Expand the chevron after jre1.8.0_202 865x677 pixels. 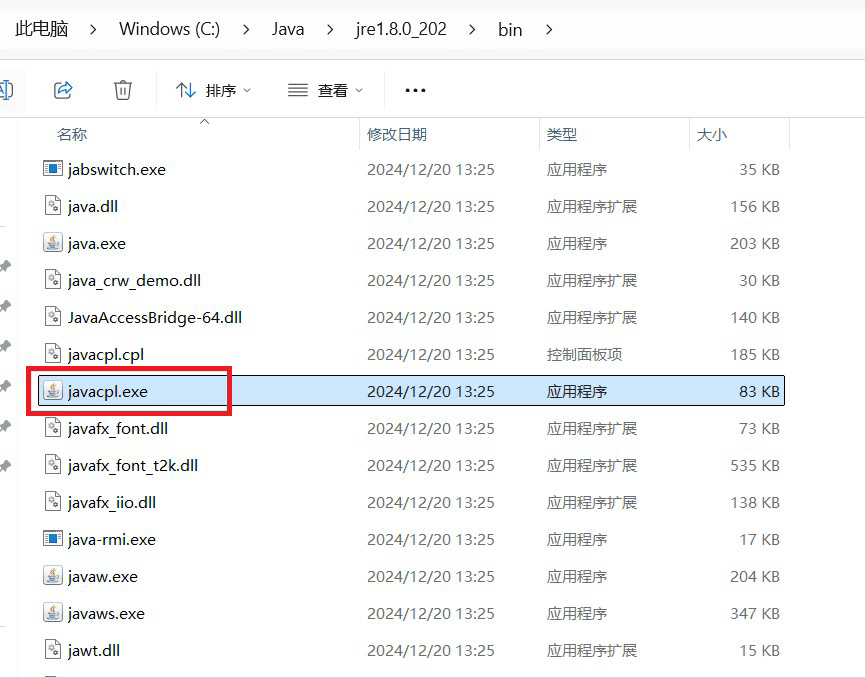(x=472, y=29)
